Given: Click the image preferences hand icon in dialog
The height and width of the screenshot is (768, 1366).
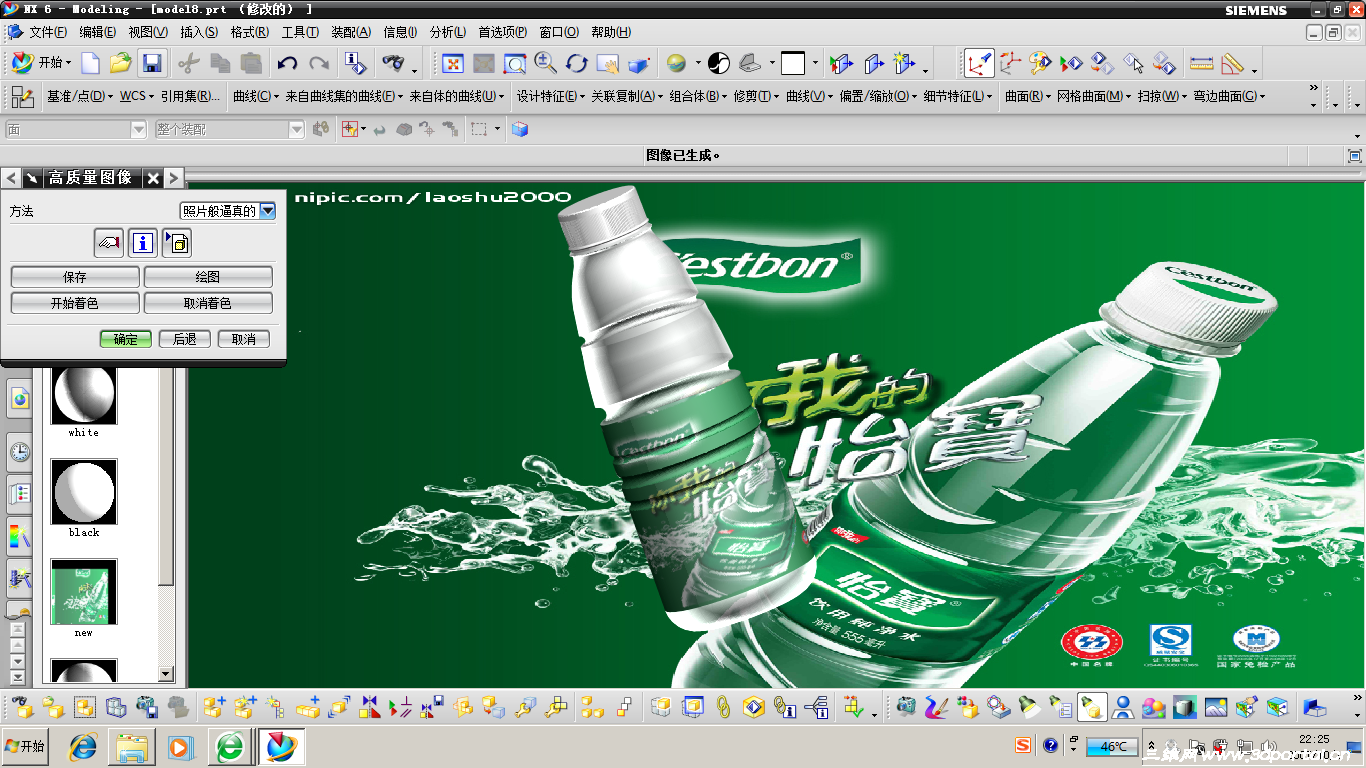Looking at the screenshot, I should 109,242.
